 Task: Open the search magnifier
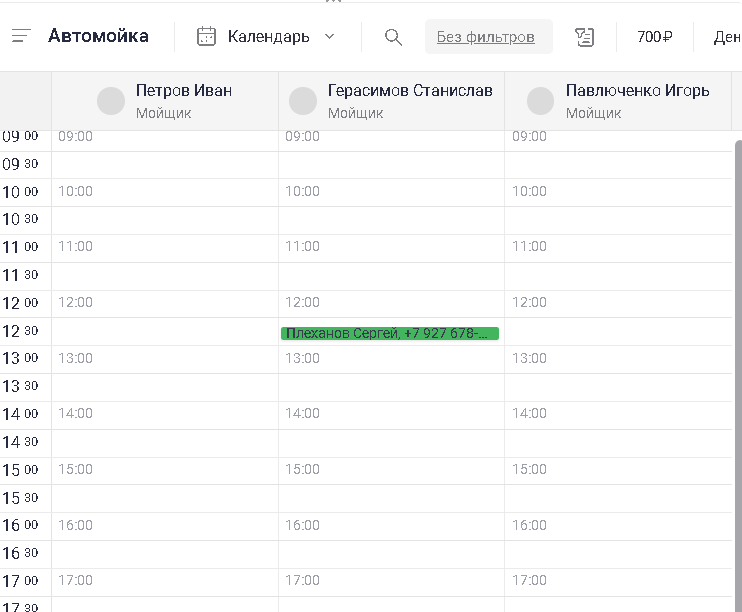pos(393,37)
